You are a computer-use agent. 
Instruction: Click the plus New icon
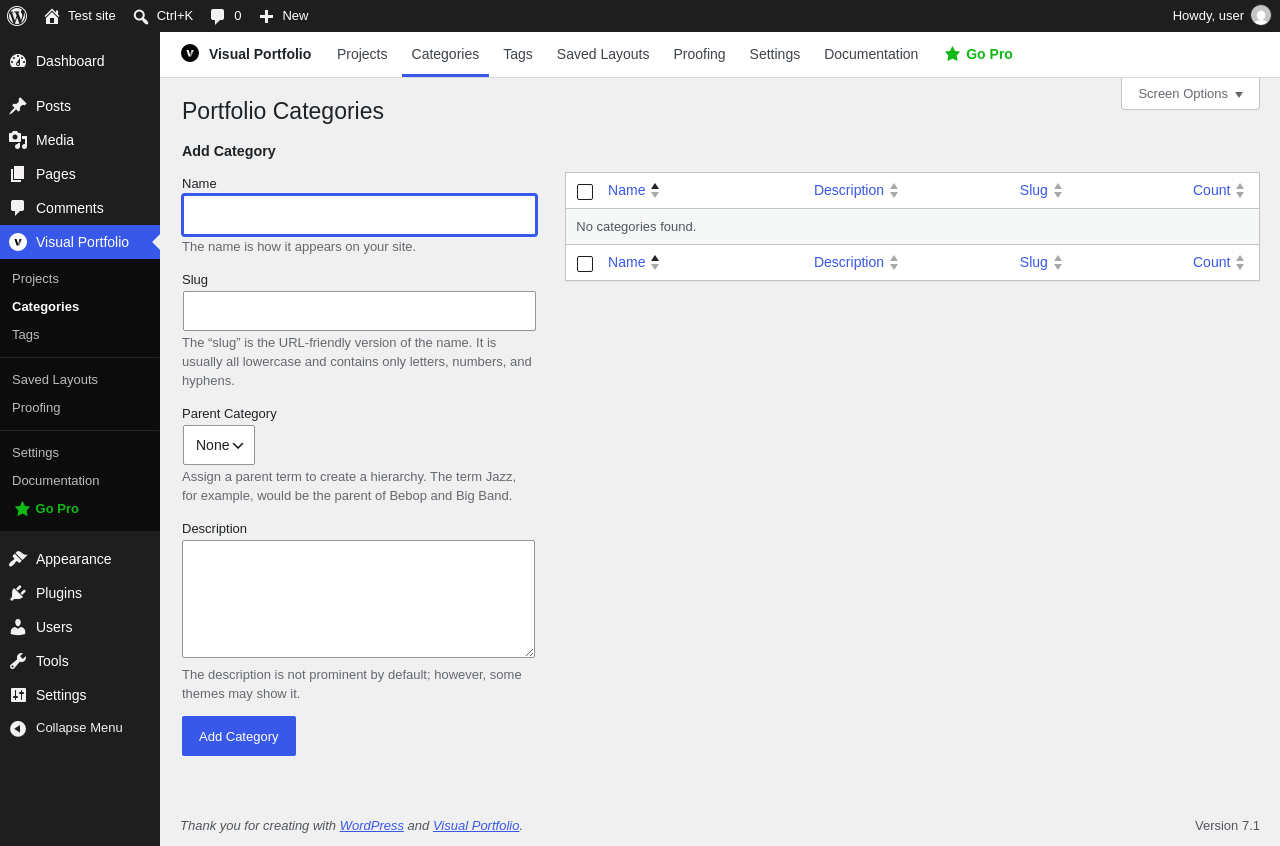tap(266, 16)
